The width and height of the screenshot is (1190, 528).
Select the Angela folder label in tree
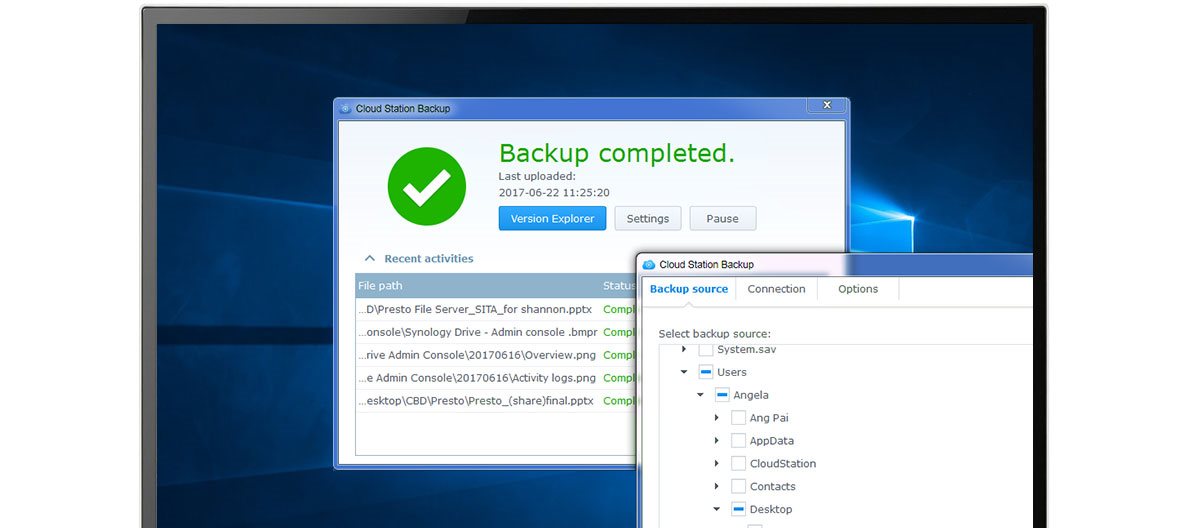point(751,394)
